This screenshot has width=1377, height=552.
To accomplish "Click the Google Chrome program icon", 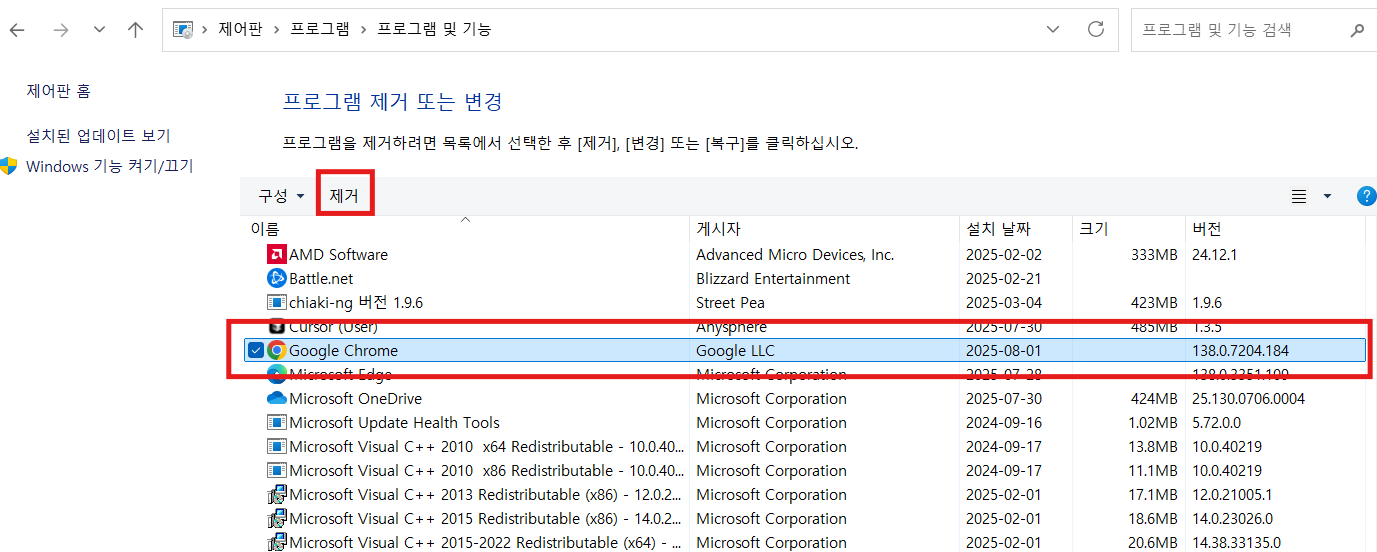I will 277,351.
